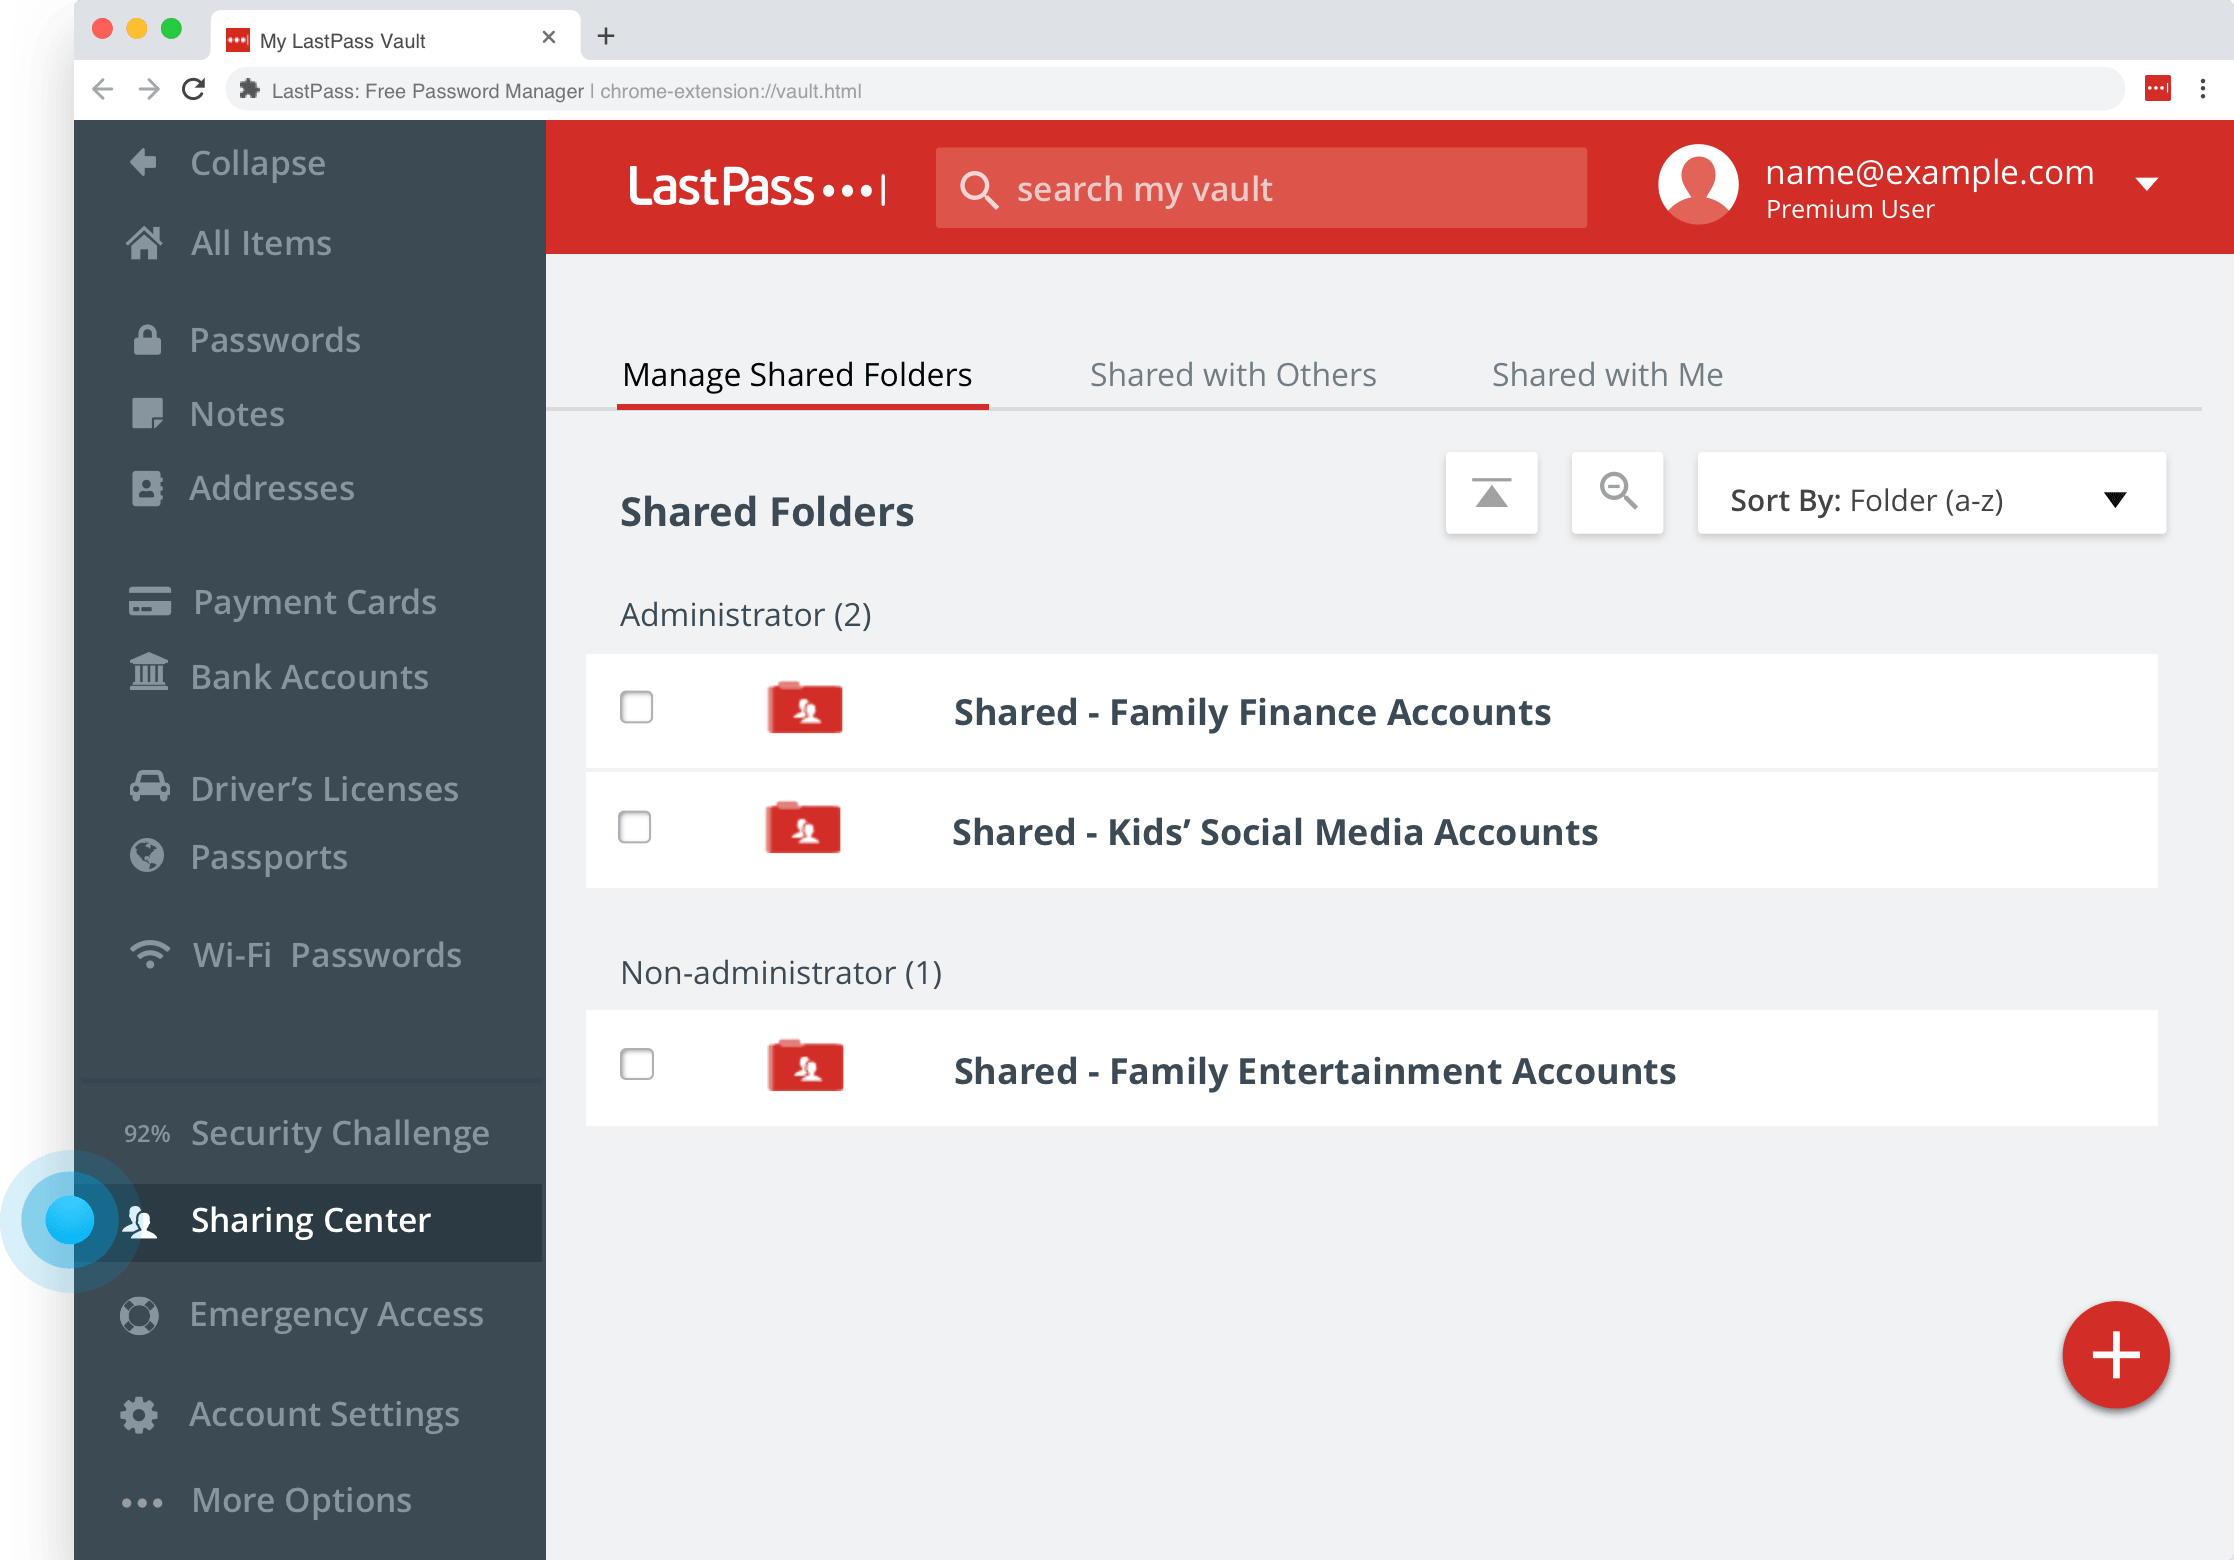
Task: Click the Family Finance Accounts folder icon
Action: pyautogui.click(x=805, y=708)
